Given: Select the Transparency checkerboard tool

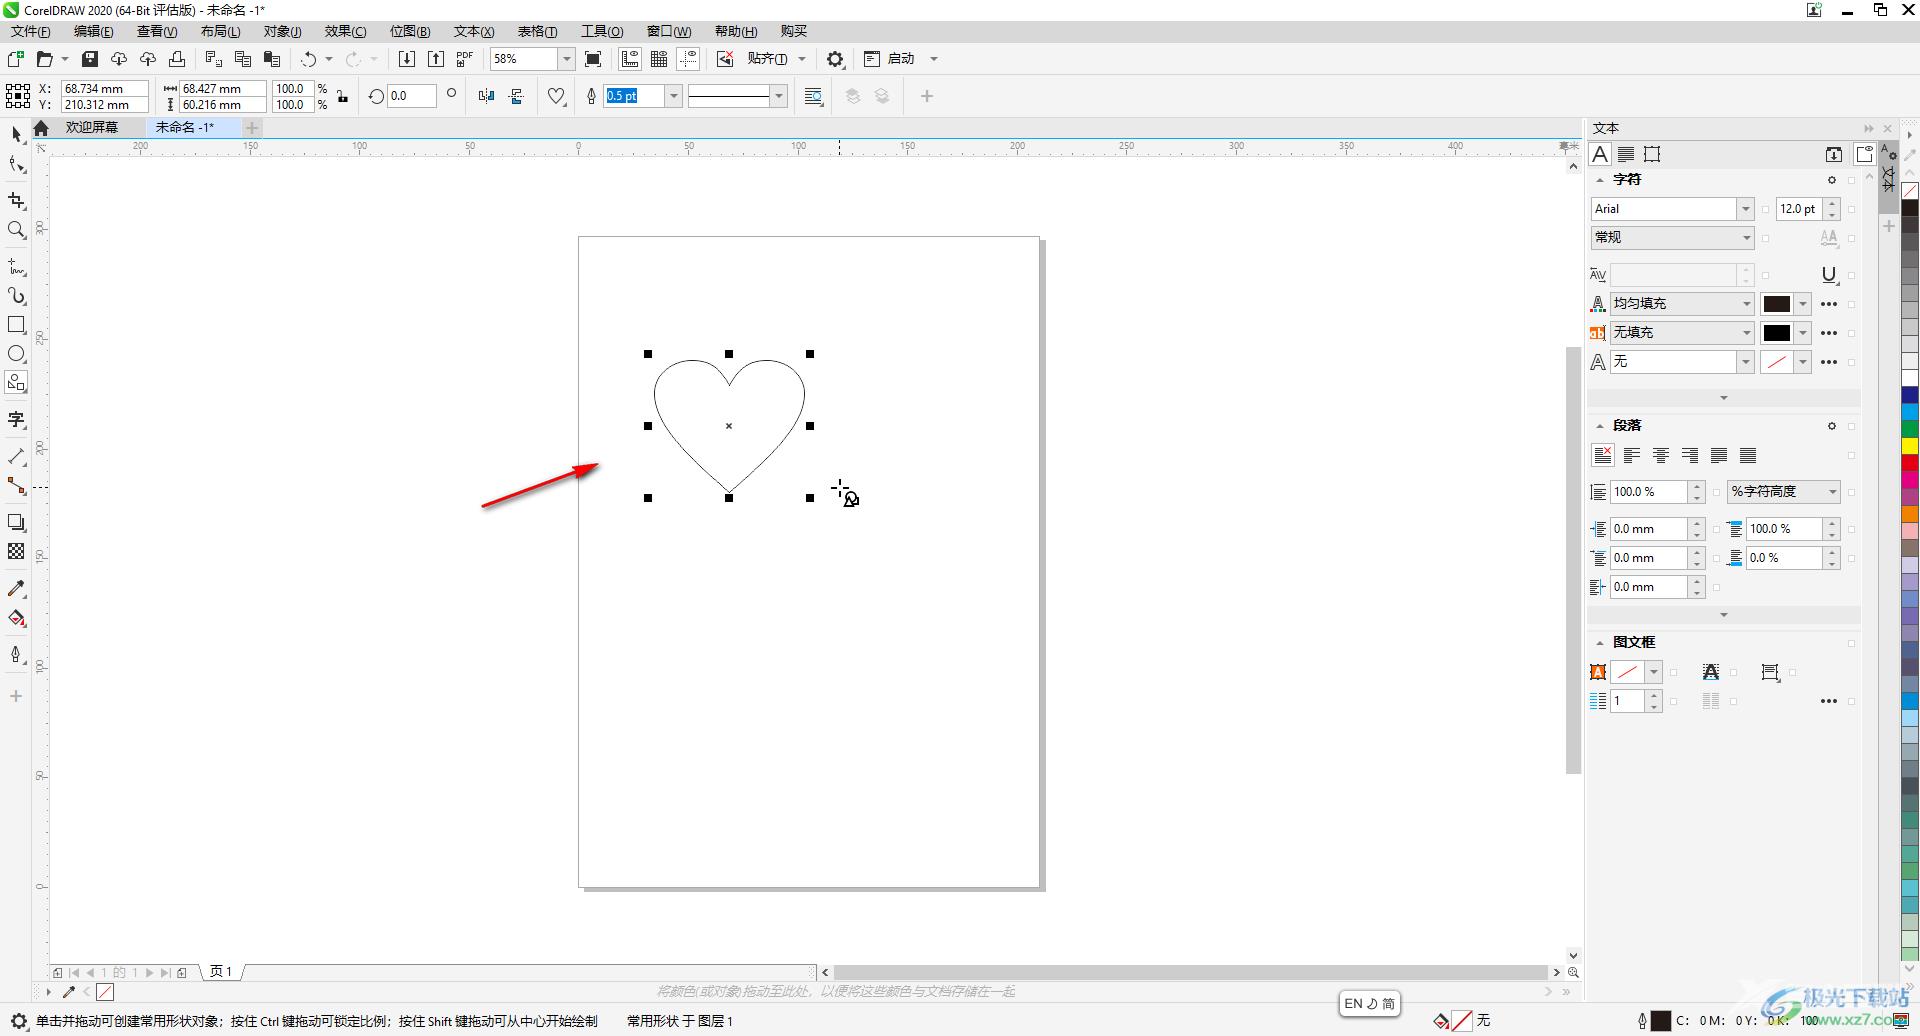Looking at the screenshot, I should click(16, 551).
